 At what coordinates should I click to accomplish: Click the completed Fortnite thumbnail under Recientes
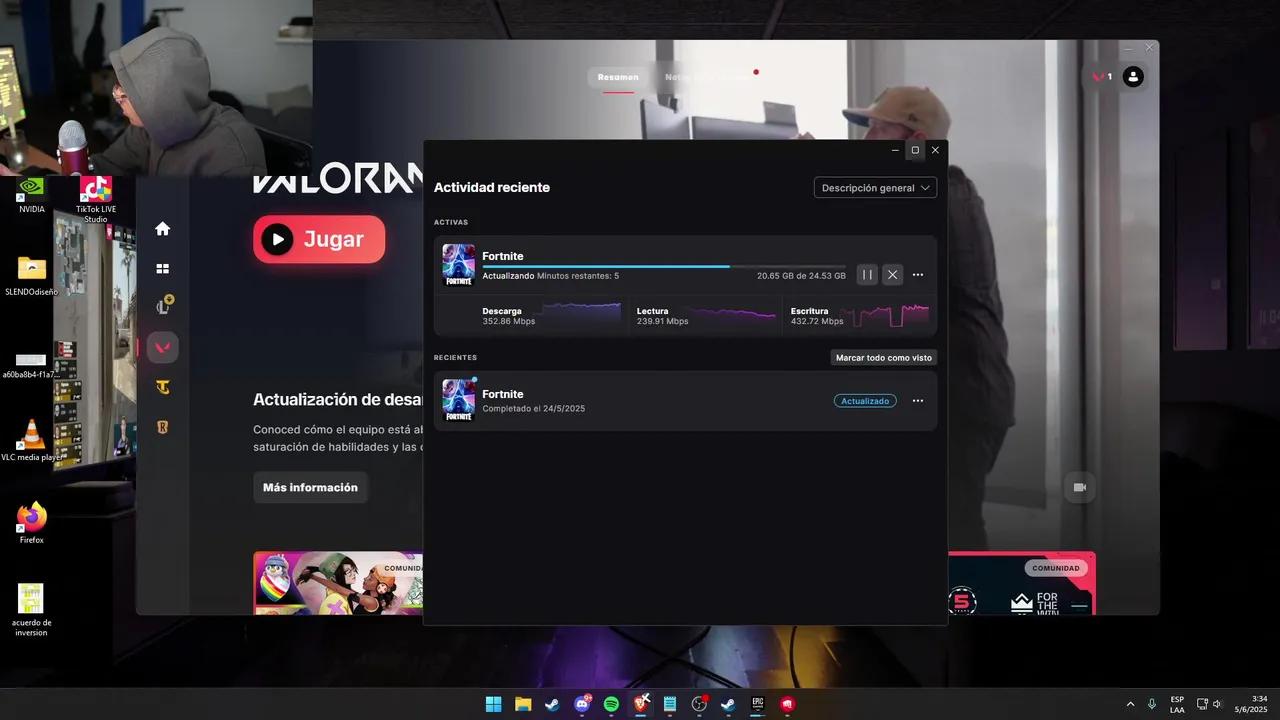coord(459,400)
